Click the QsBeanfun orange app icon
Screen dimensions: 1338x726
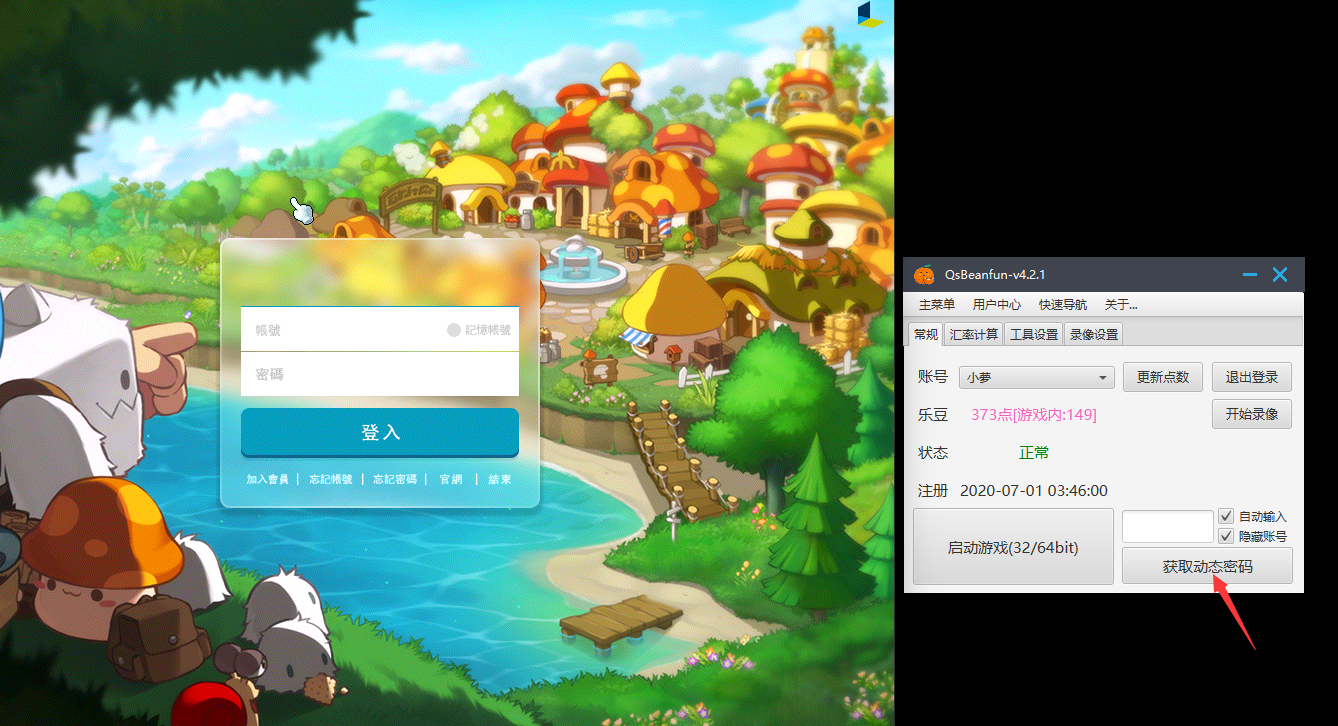click(924, 275)
